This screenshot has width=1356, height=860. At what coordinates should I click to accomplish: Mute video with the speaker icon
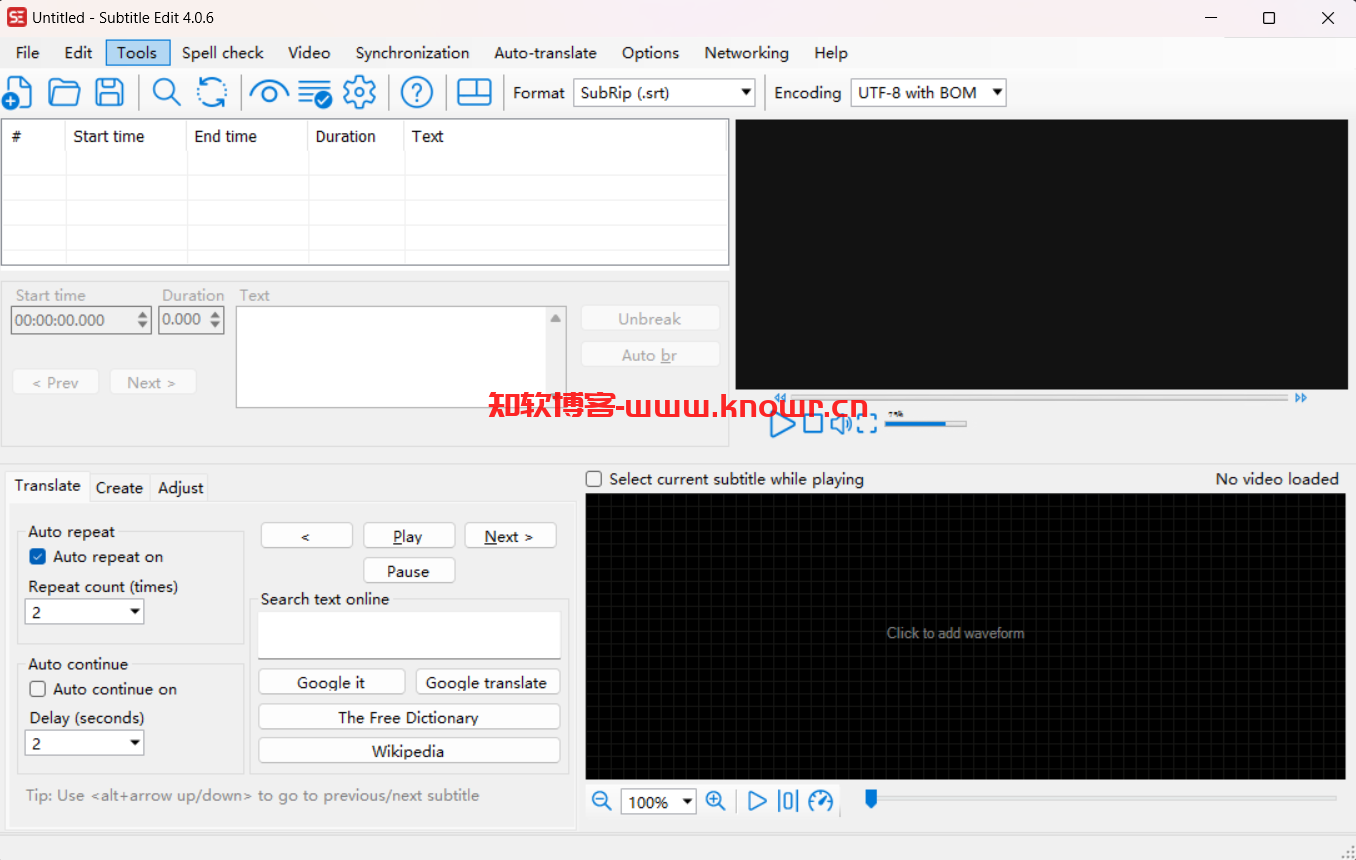pyautogui.click(x=840, y=423)
